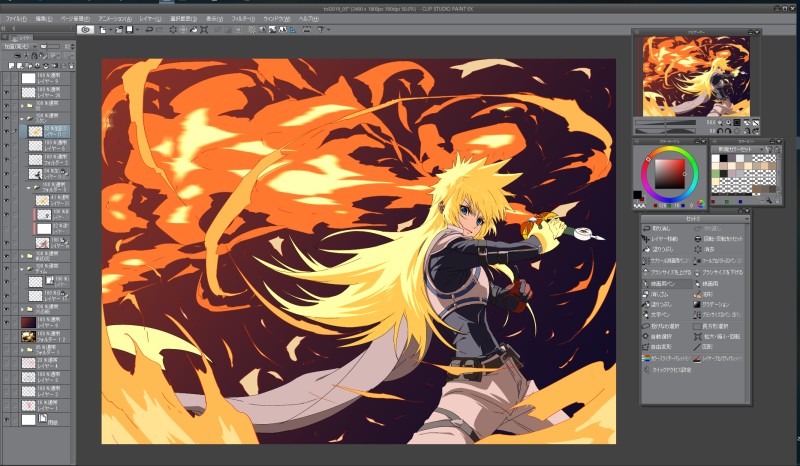This screenshot has width=800, height=466.
Task: Open the dropdown arrow next to Save icon
Action: pyautogui.click(x=138, y=30)
